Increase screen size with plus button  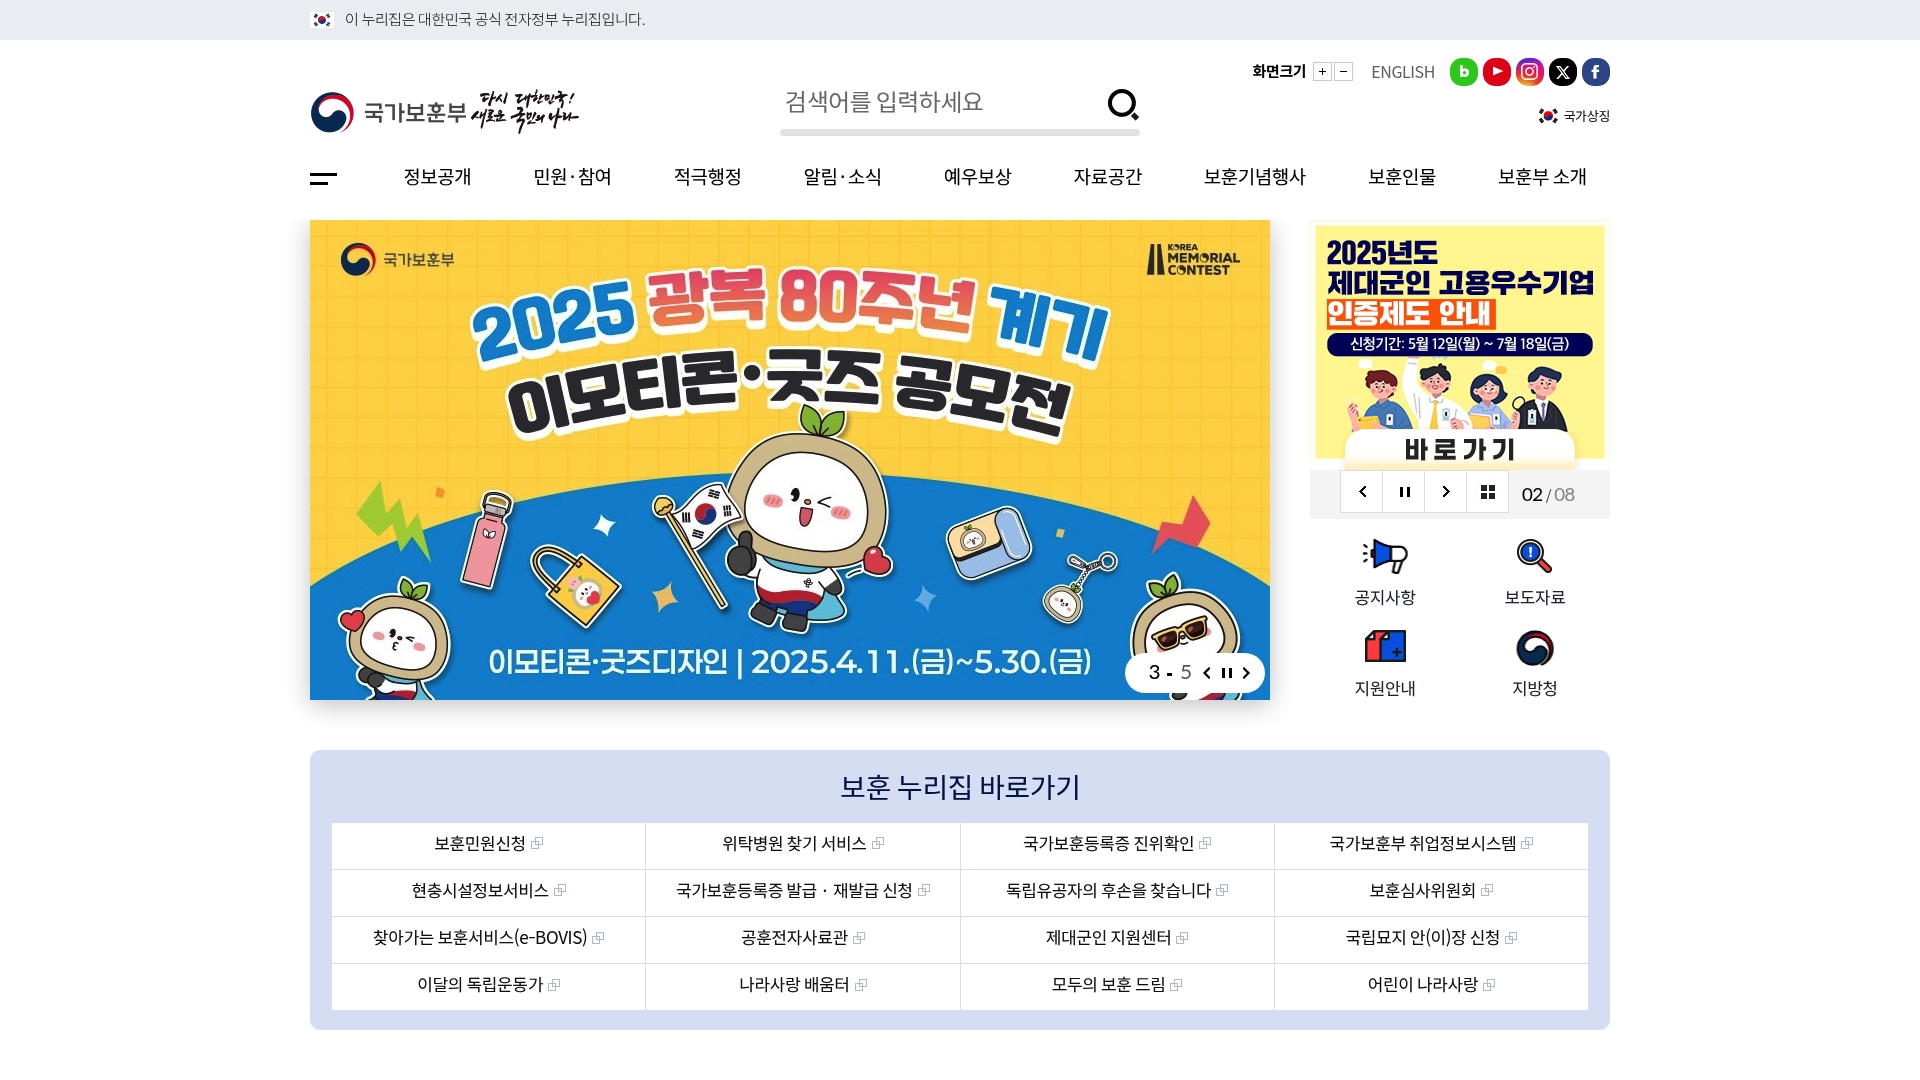(1322, 72)
